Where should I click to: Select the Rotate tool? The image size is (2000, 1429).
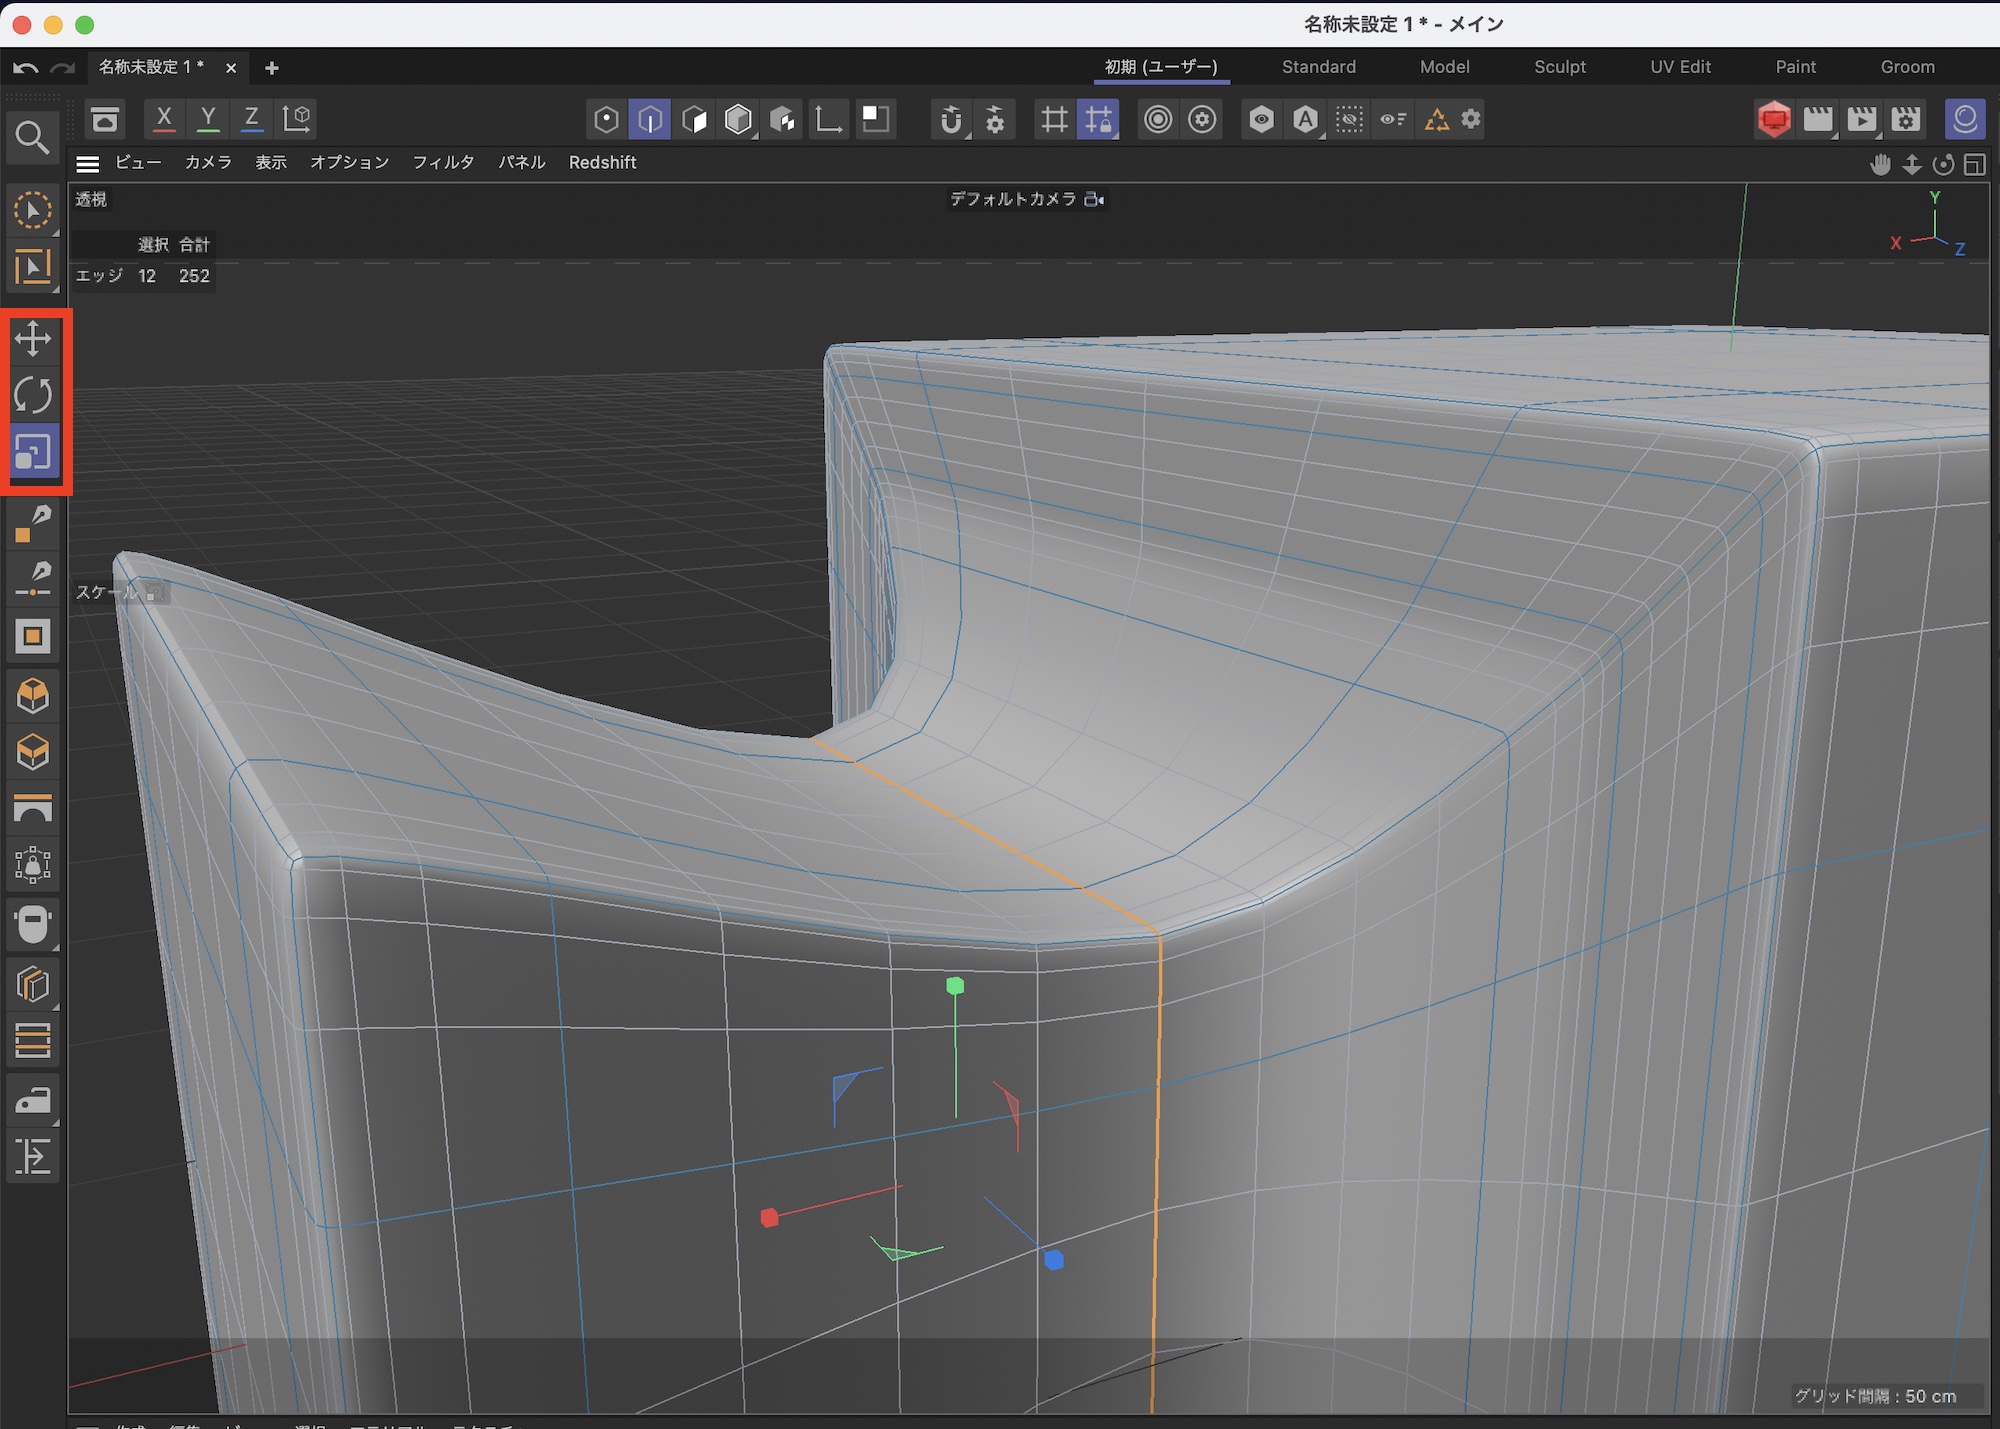click(33, 396)
